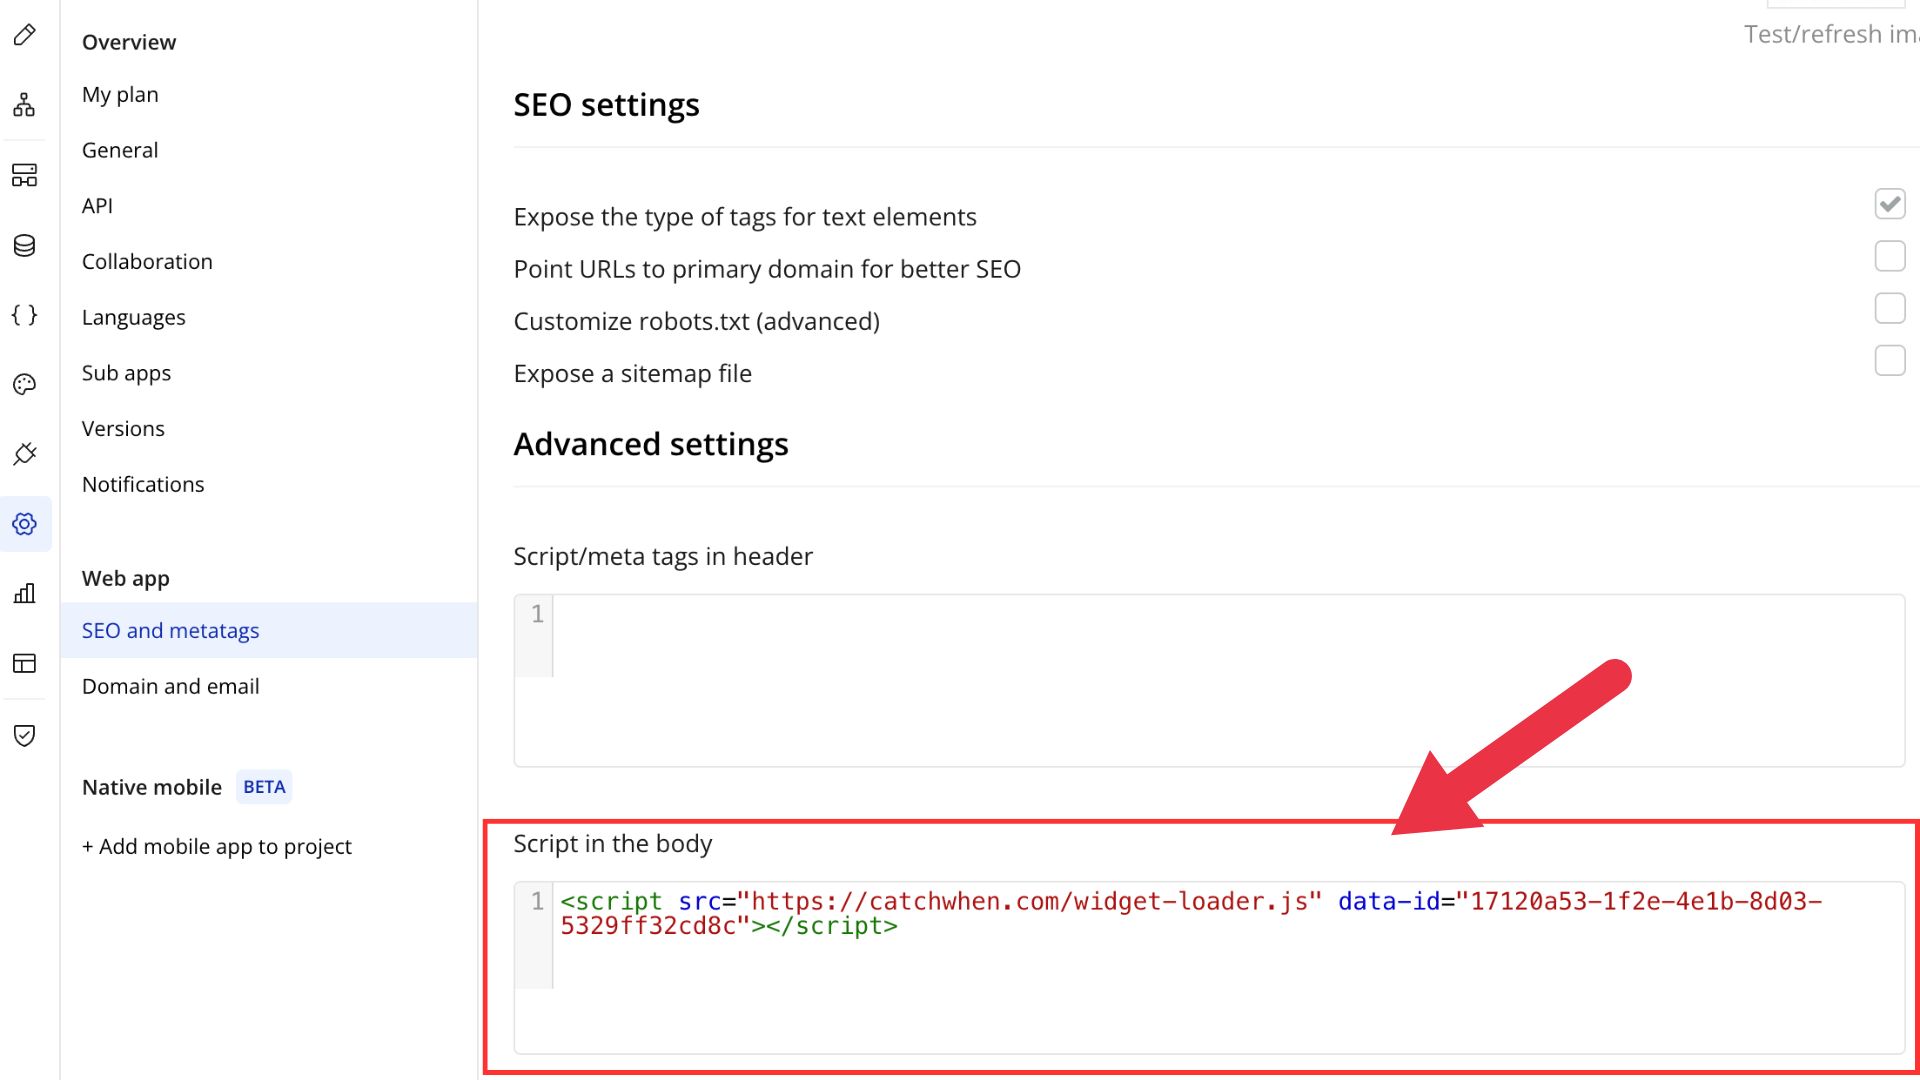The height and width of the screenshot is (1080, 1920).
Task: Click the Web app section heading
Action: (126, 579)
